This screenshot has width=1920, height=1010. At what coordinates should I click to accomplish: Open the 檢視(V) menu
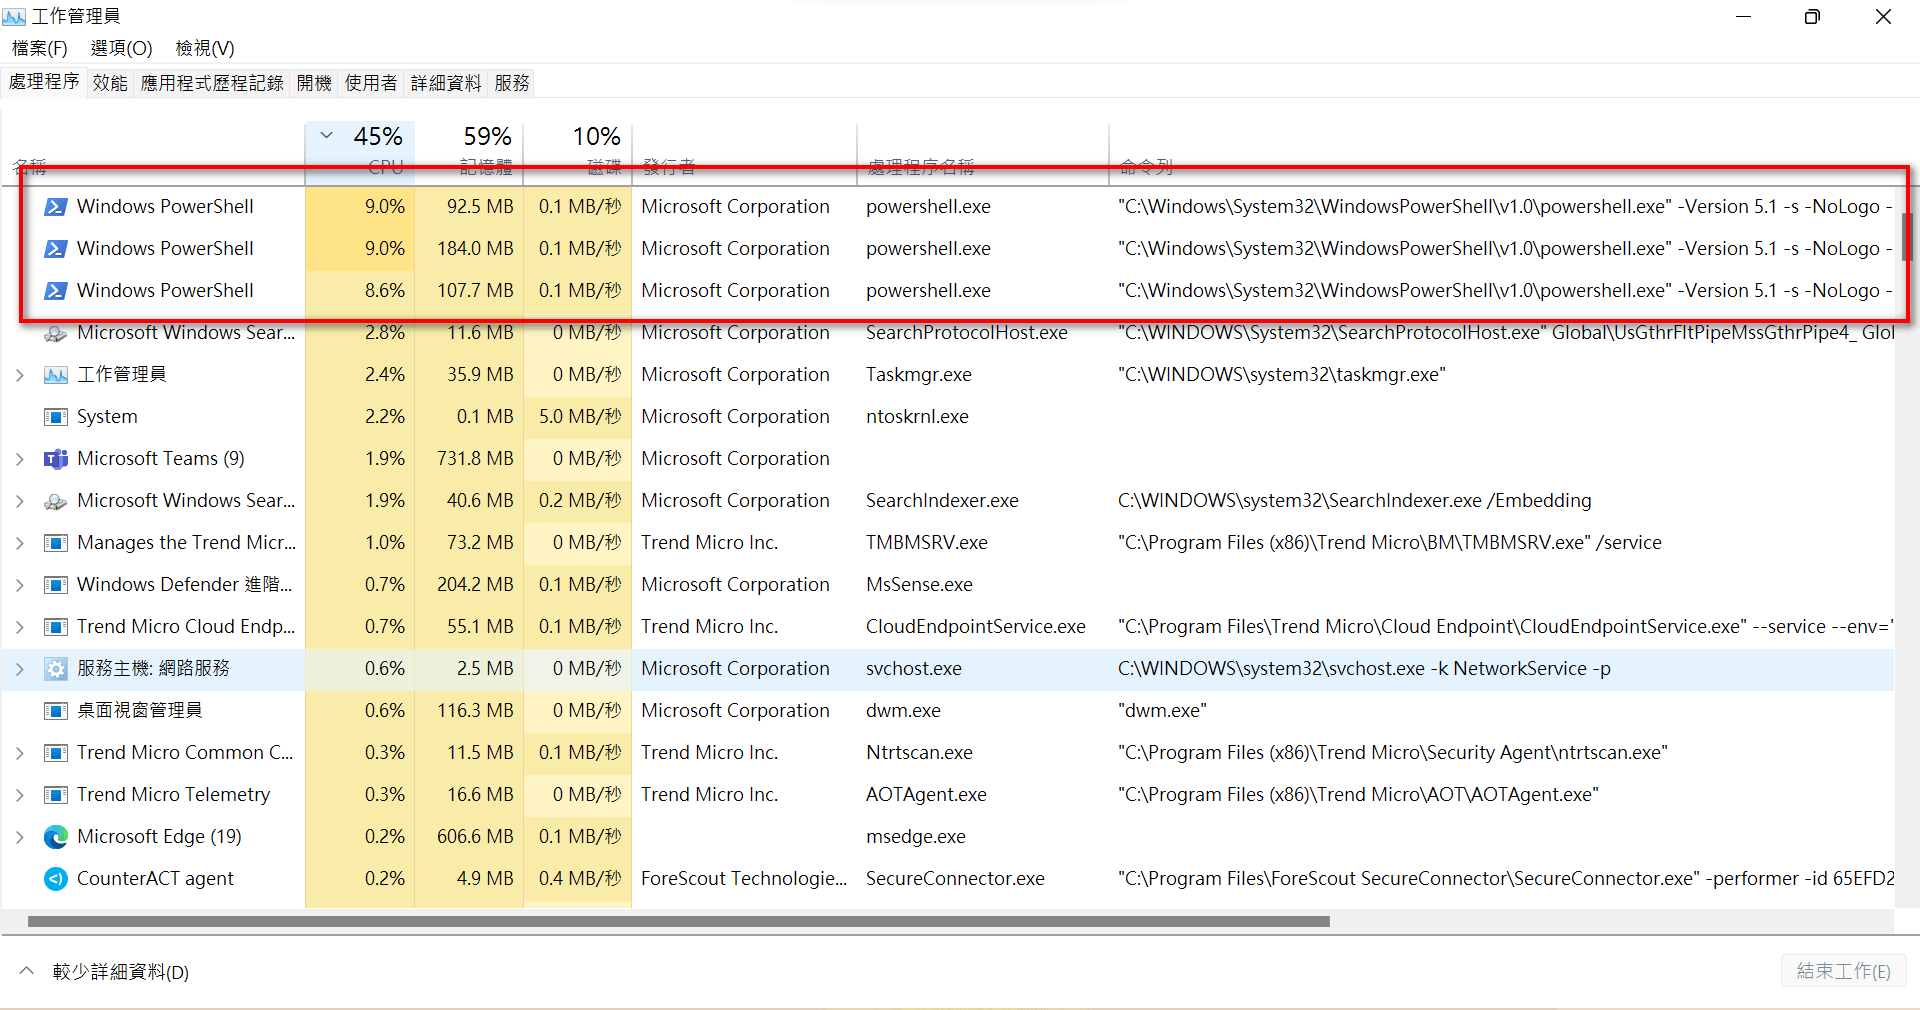coord(205,48)
